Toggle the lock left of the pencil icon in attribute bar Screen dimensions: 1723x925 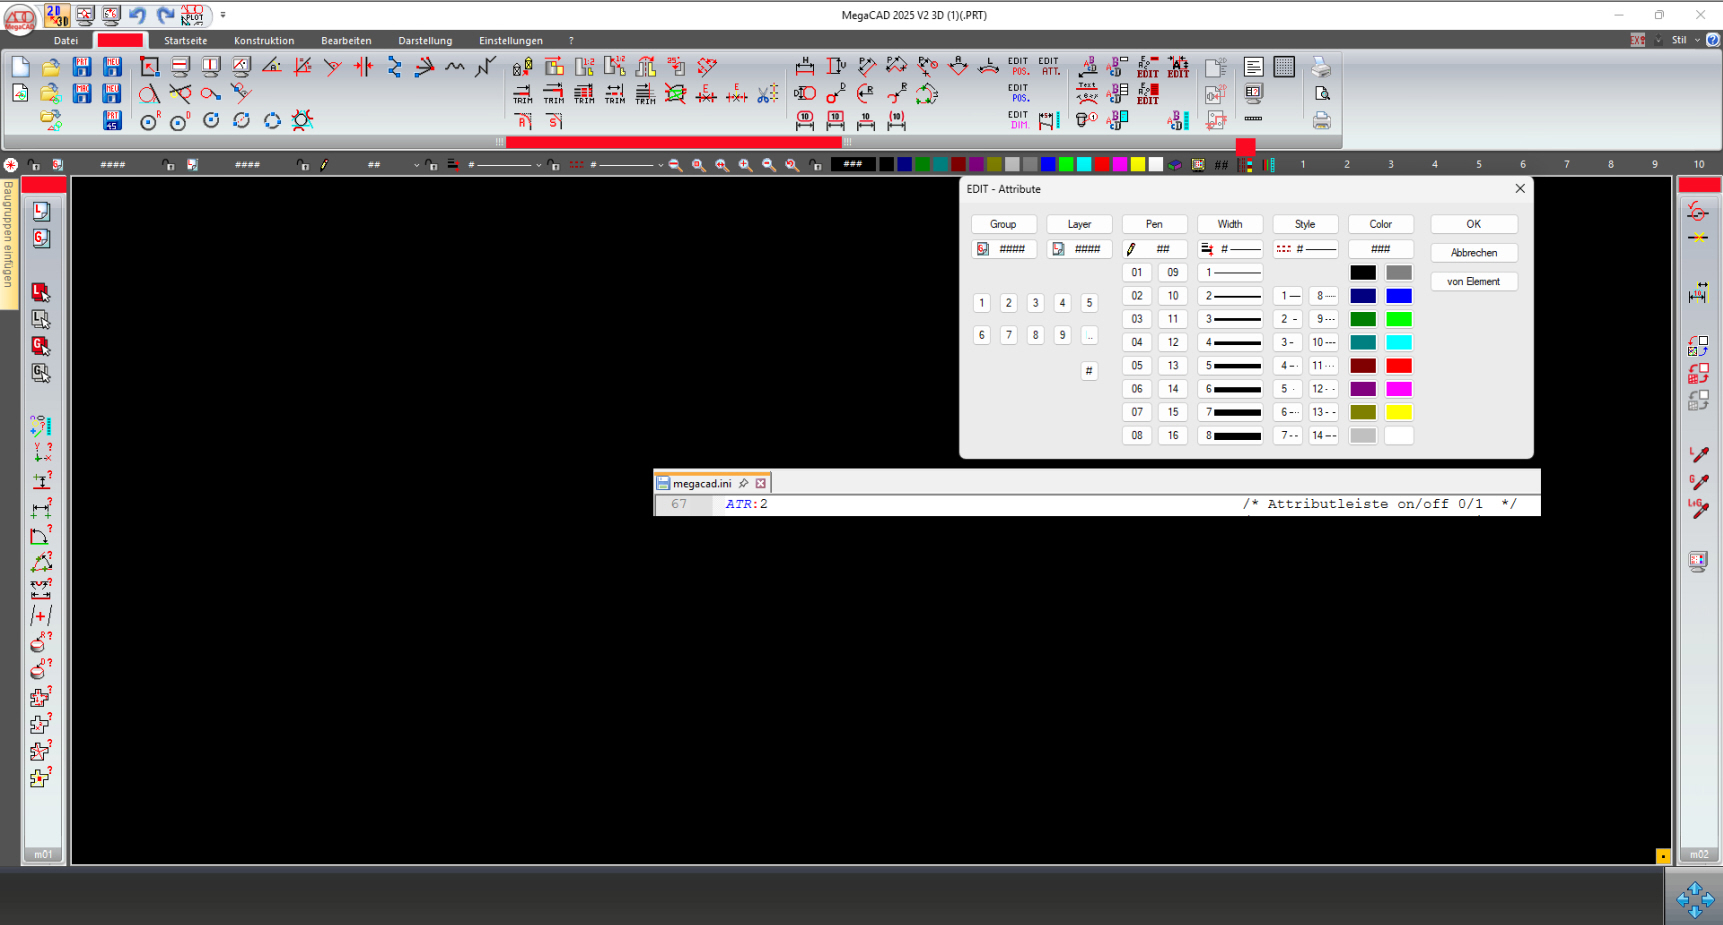[303, 165]
